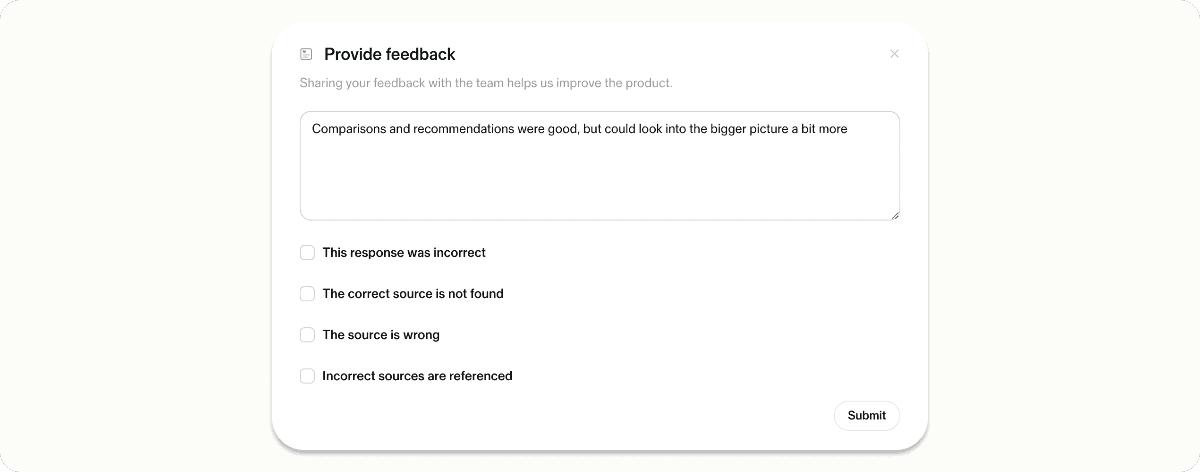Click the 'Incorrect sources are referenced' label text
1200x472 pixels.
[417, 376]
